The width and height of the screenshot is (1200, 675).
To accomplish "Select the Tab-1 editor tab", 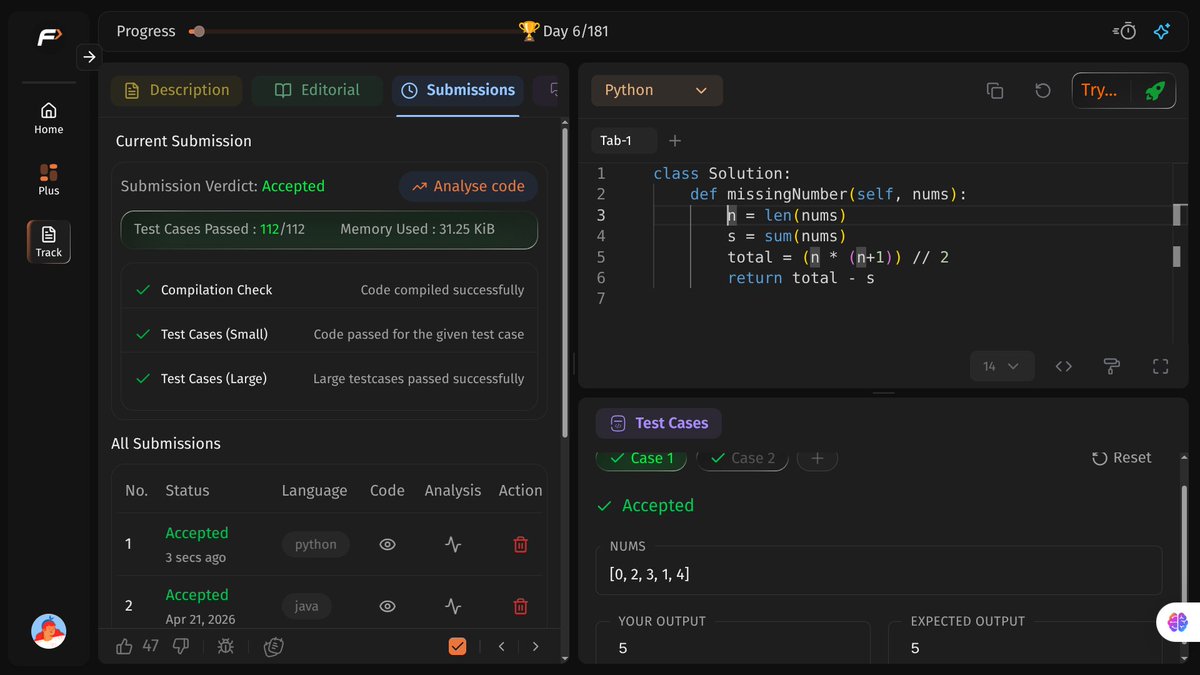I will [624, 141].
